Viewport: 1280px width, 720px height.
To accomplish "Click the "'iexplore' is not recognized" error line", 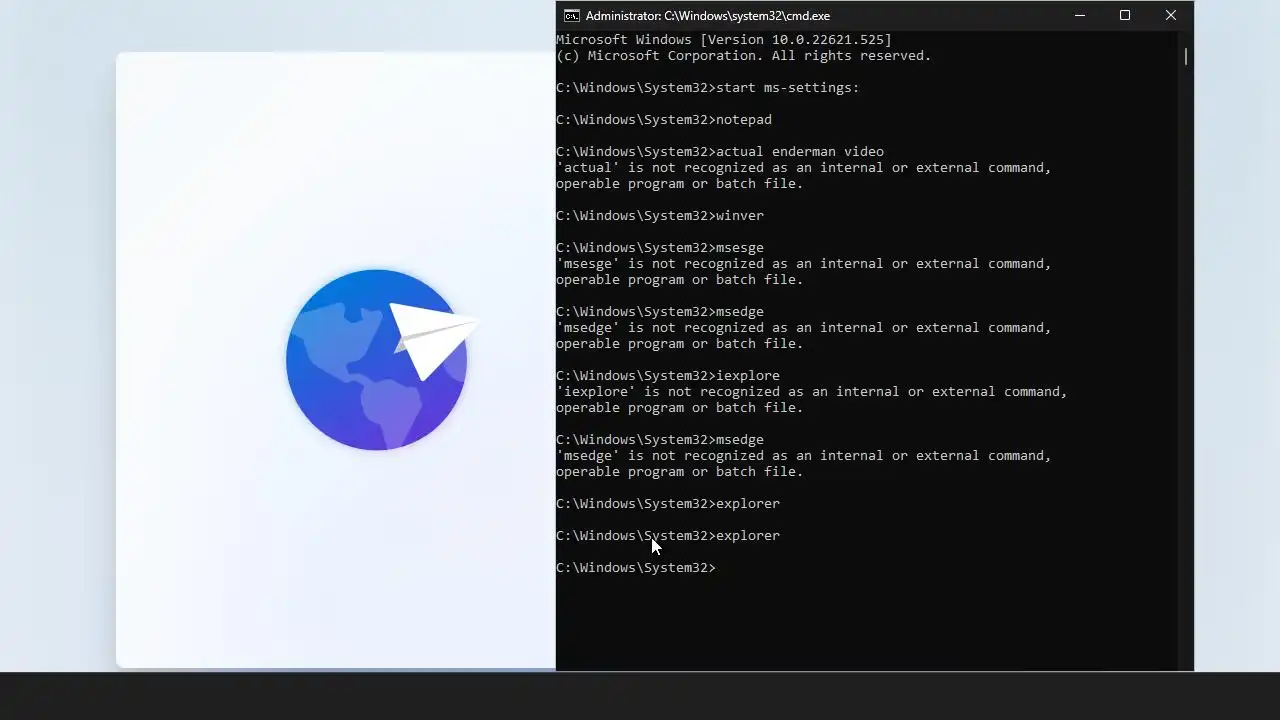I will pyautogui.click(x=812, y=392).
